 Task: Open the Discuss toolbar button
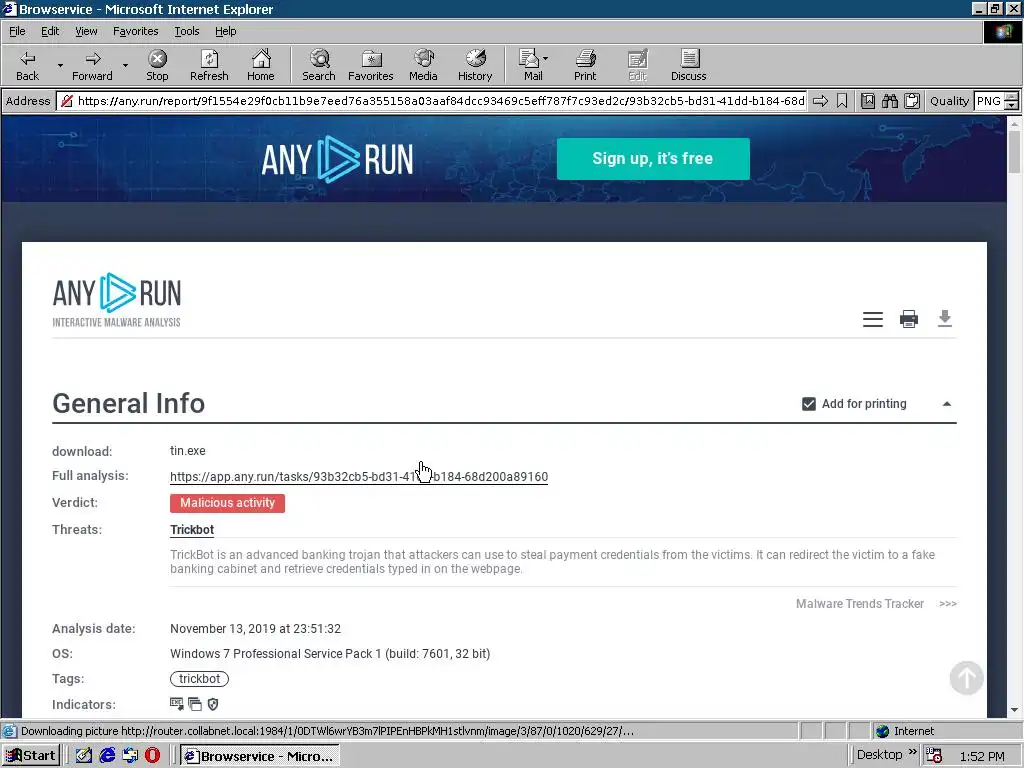tap(688, 65)
